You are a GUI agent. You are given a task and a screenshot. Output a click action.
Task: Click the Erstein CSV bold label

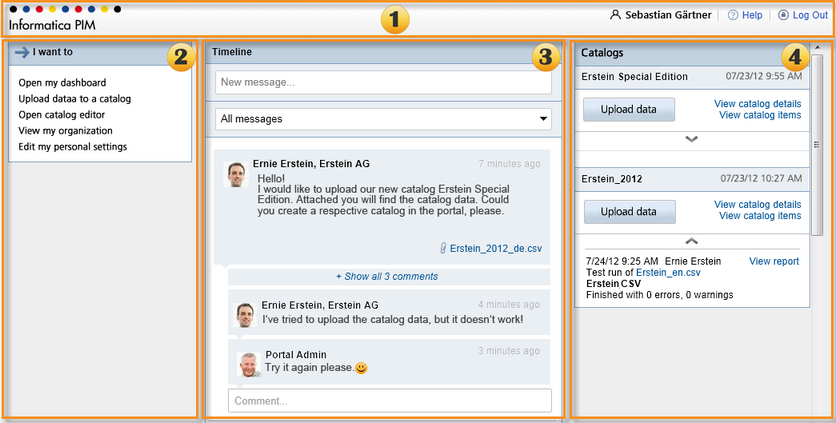tap(613, 283)
